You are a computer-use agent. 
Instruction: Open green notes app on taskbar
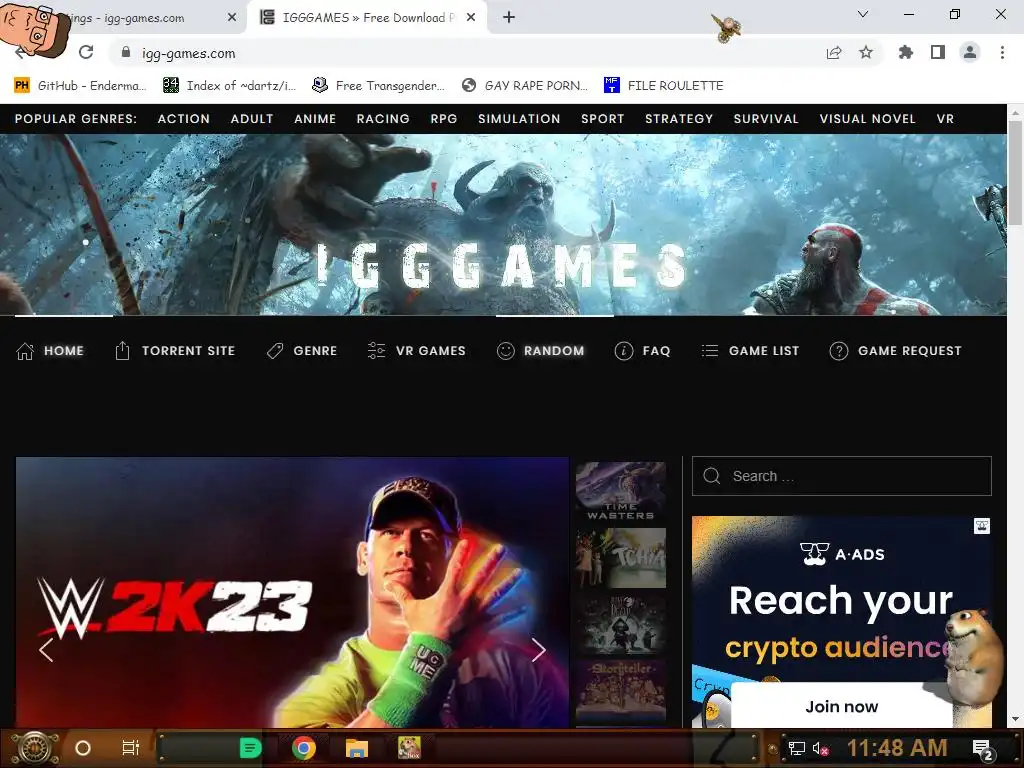250,748
